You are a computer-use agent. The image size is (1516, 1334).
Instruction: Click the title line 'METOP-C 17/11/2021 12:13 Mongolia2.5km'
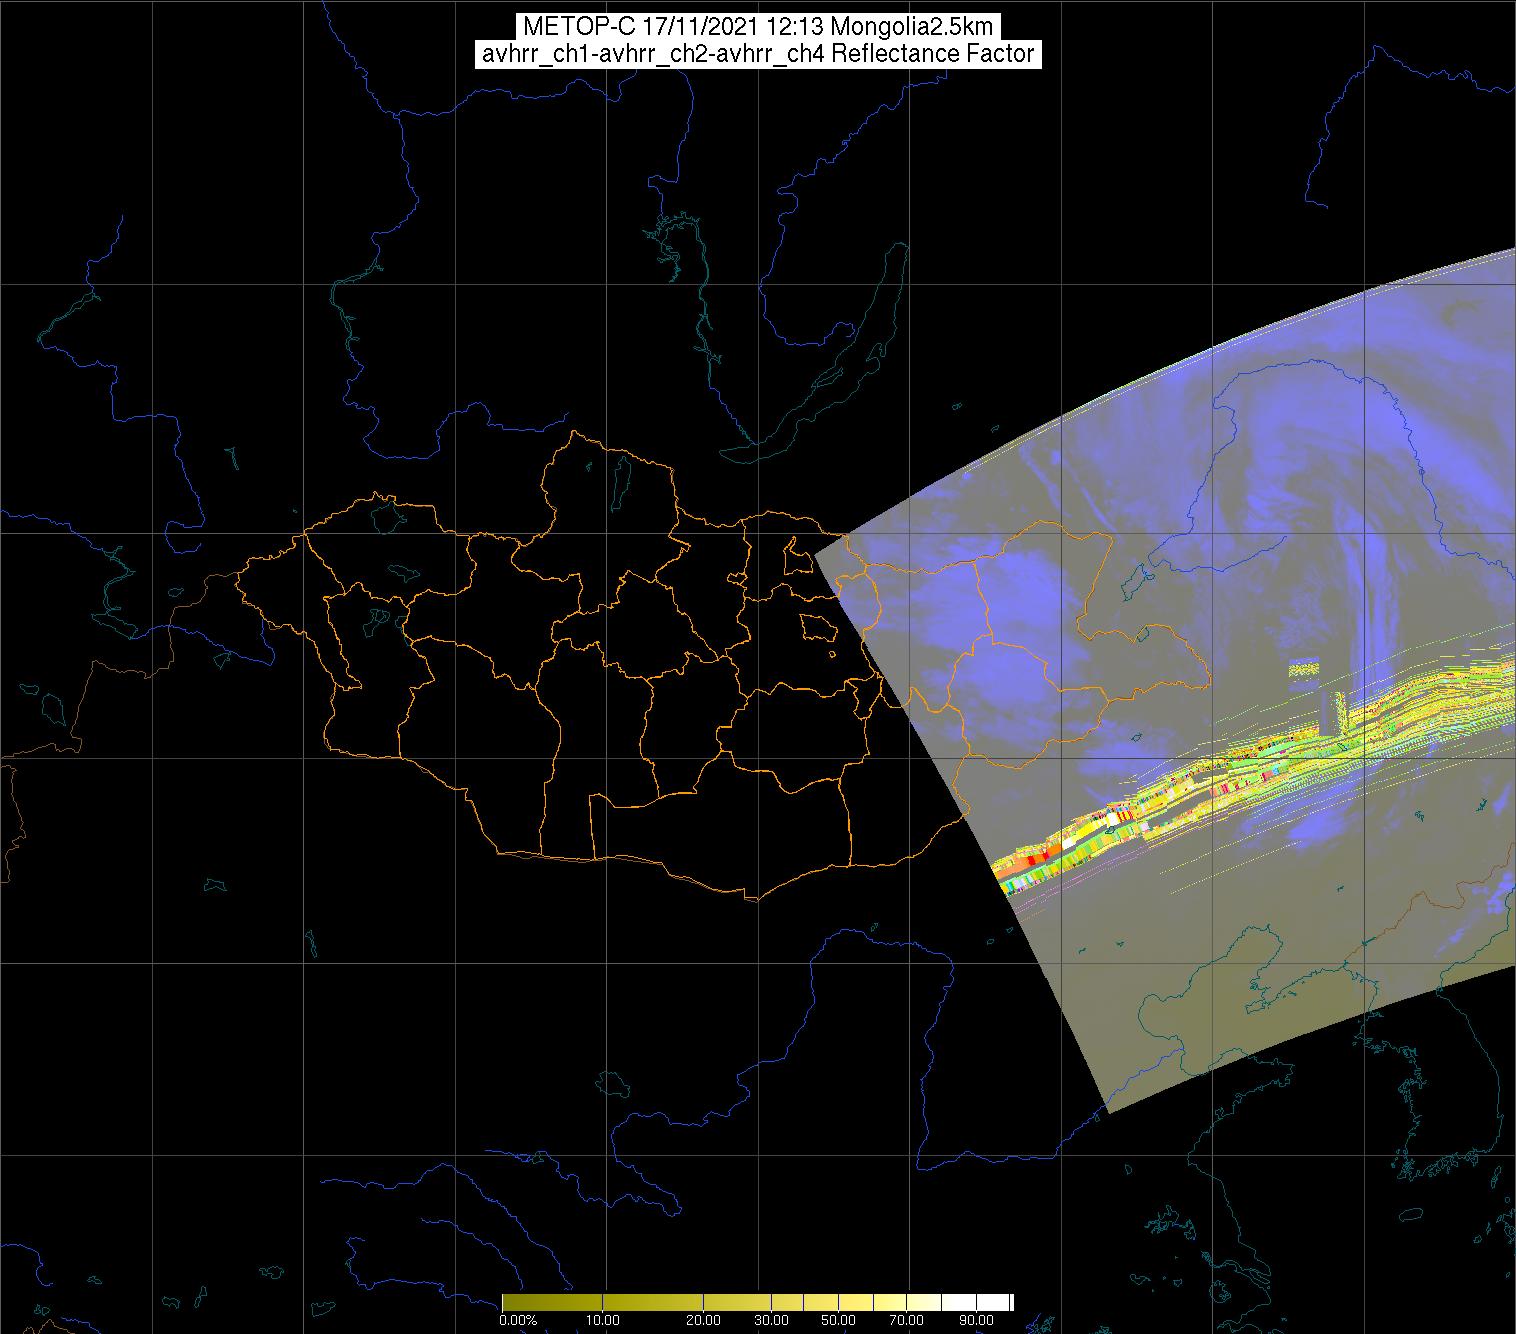pyautogui.click(x=758, y=27)
